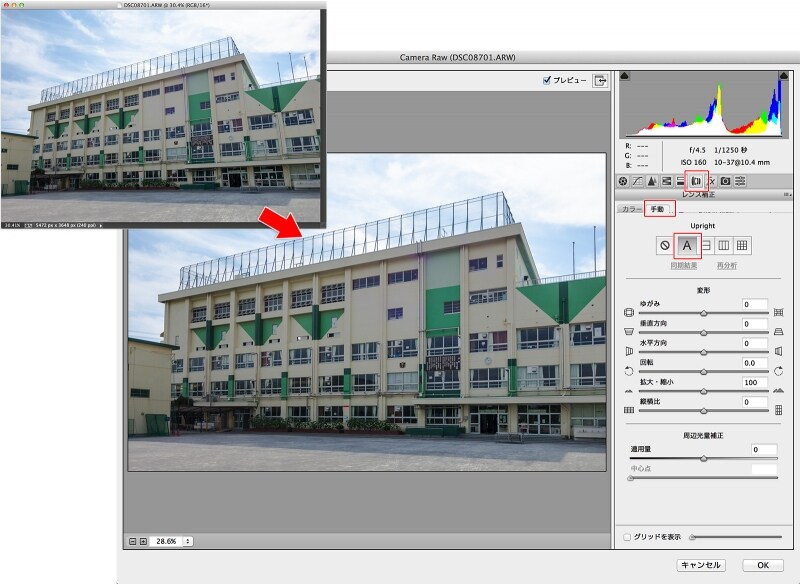Screen dimensions: 800x584
Task: Click small mountain icon left of 拡大・縮小 slider
Action: tap(629, 391)
